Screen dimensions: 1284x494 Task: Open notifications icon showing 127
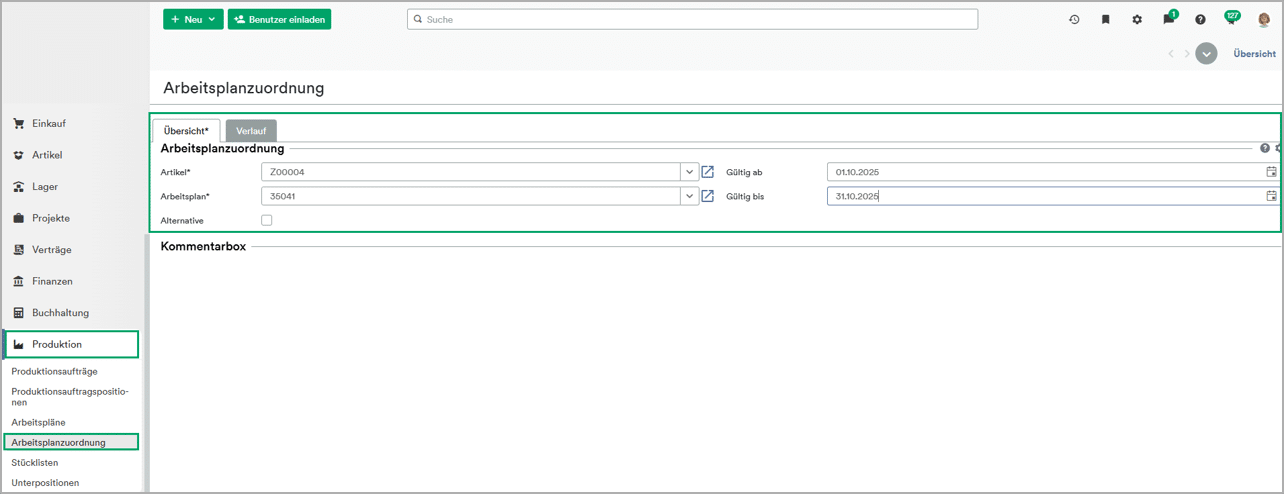pyautogui.click(x=1231, y=19)
